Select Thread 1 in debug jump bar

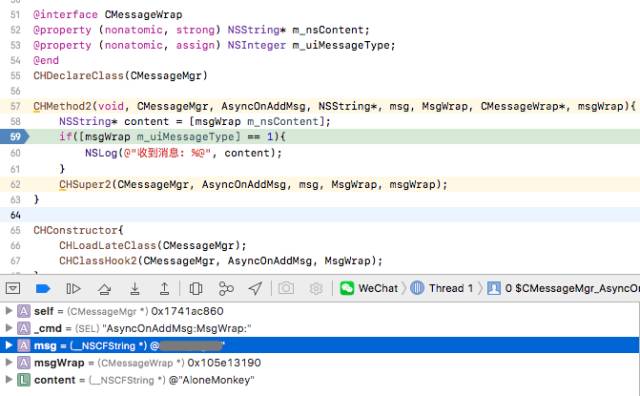coord(441,288)
